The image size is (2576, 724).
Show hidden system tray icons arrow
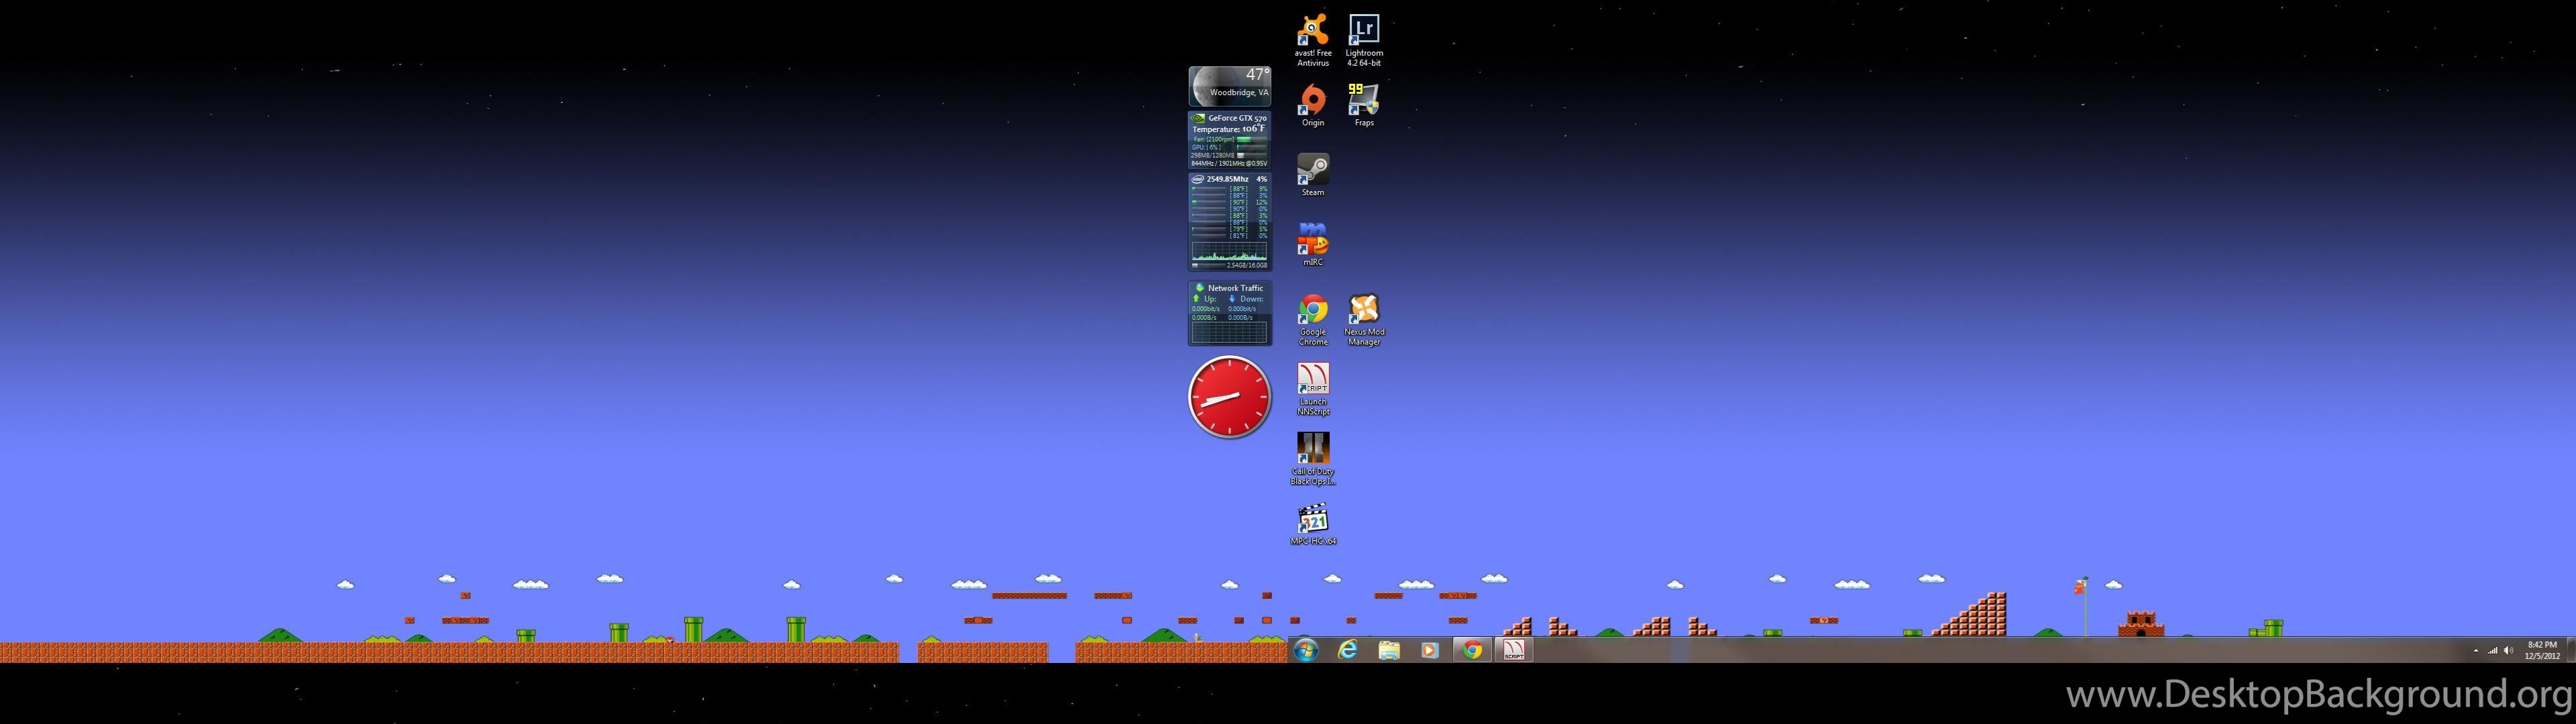(x=2476, y=651)
